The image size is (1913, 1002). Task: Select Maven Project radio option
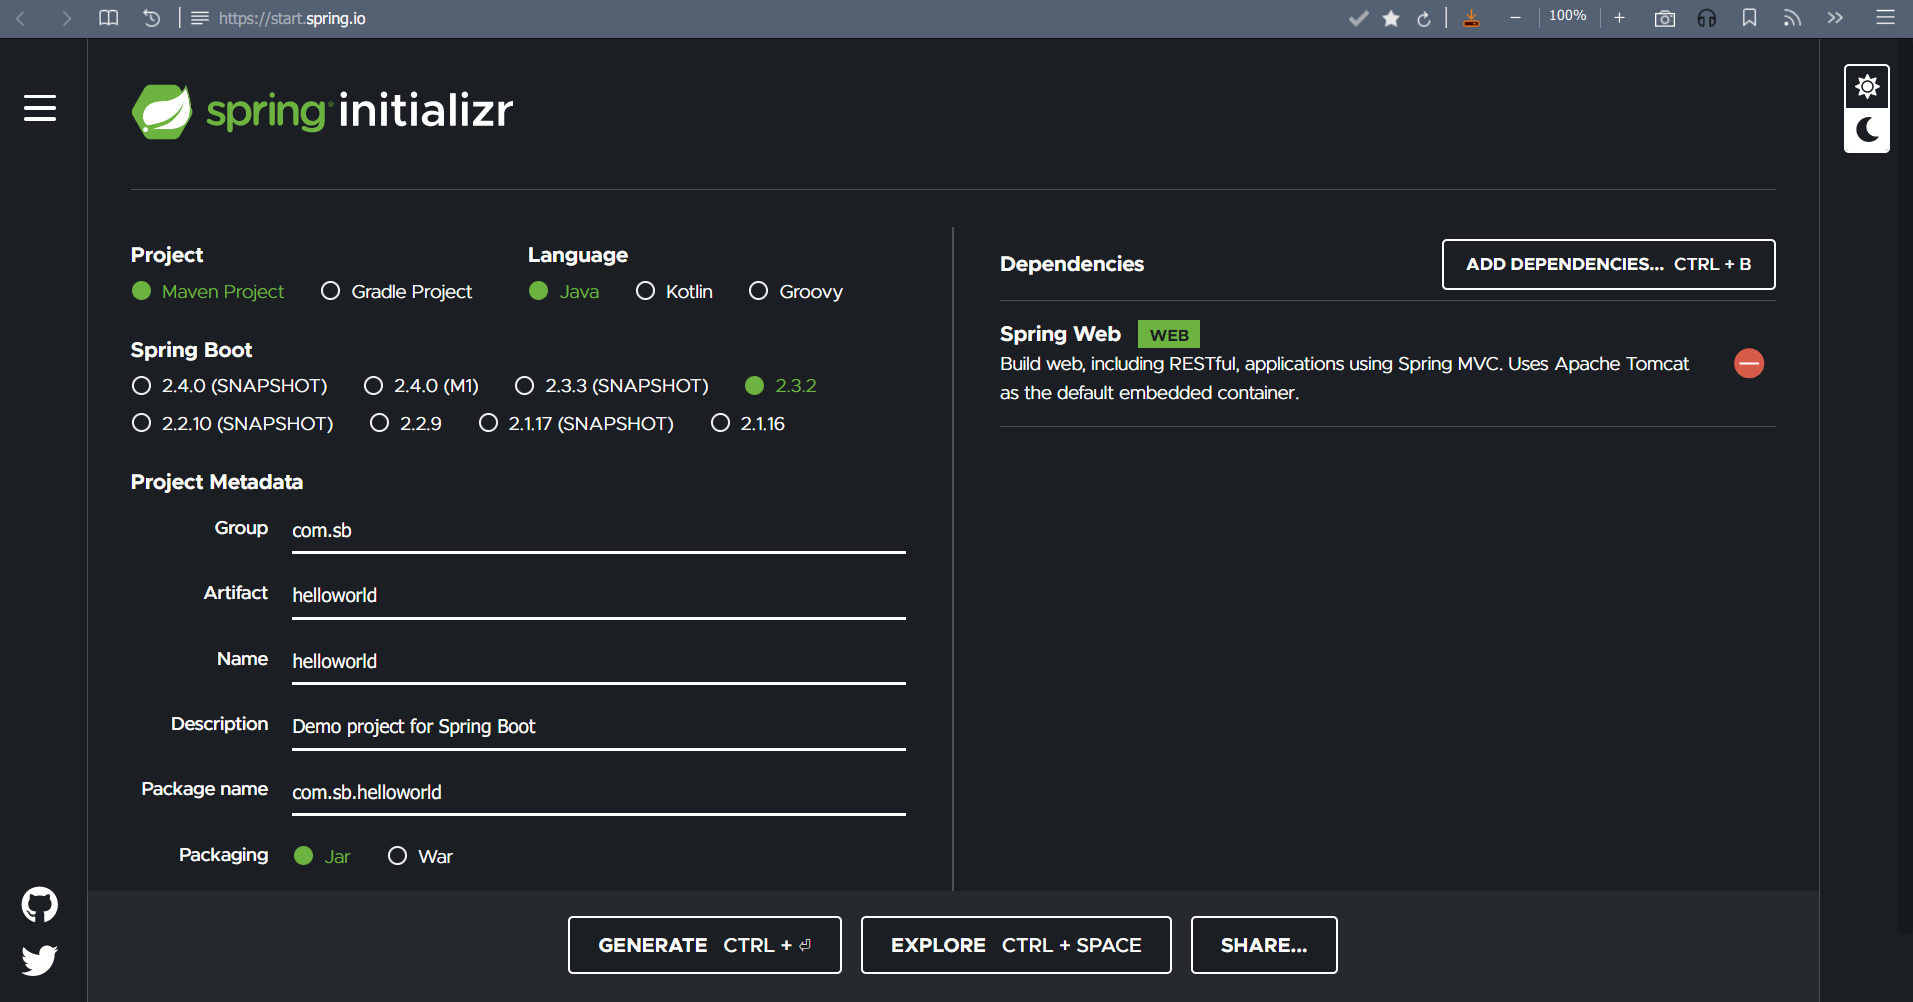(x=208, y=291)
